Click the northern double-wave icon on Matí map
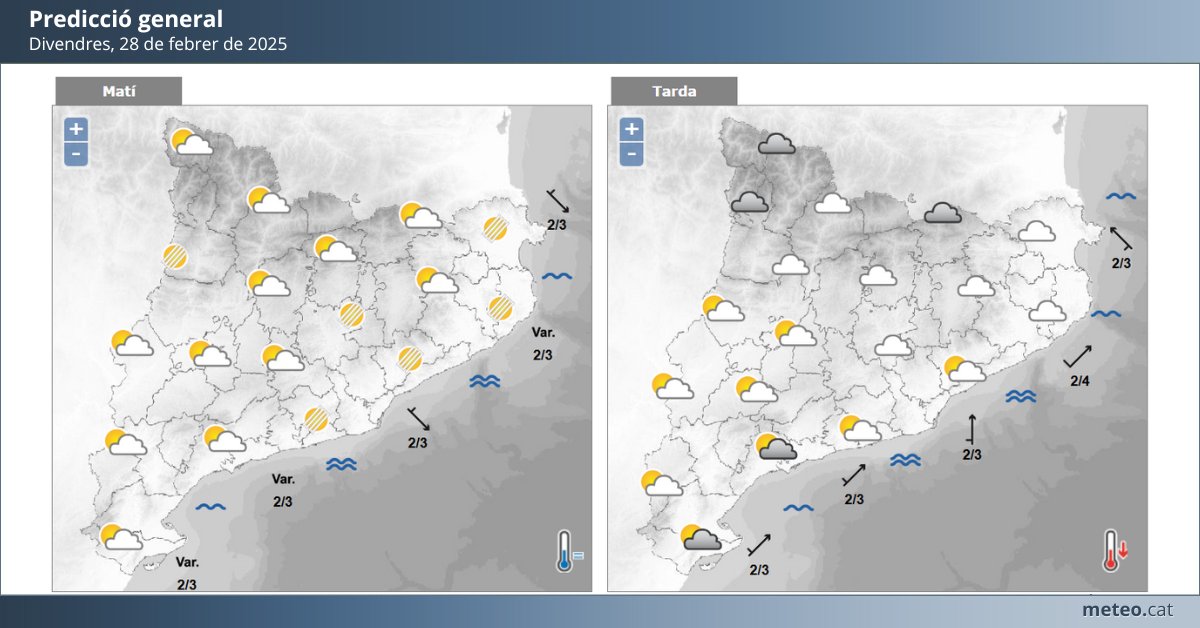Viewport: 1200px width, 628px height. 485,381
